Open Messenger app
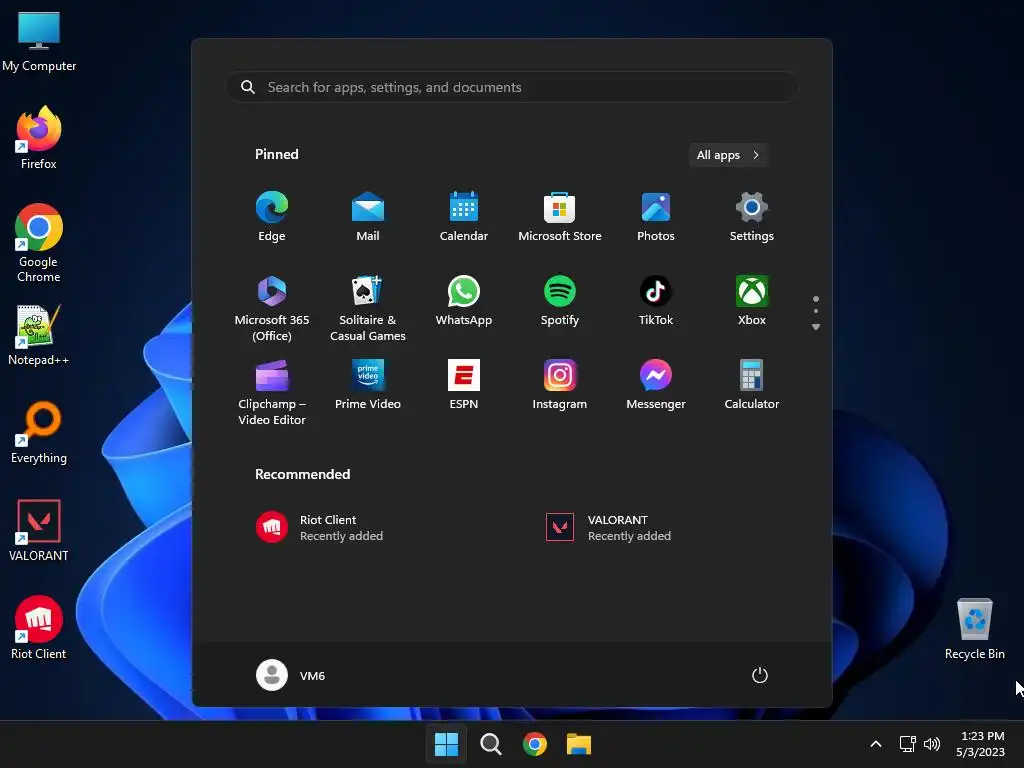This screenshot has height=768, width=1024. (656, 385)
